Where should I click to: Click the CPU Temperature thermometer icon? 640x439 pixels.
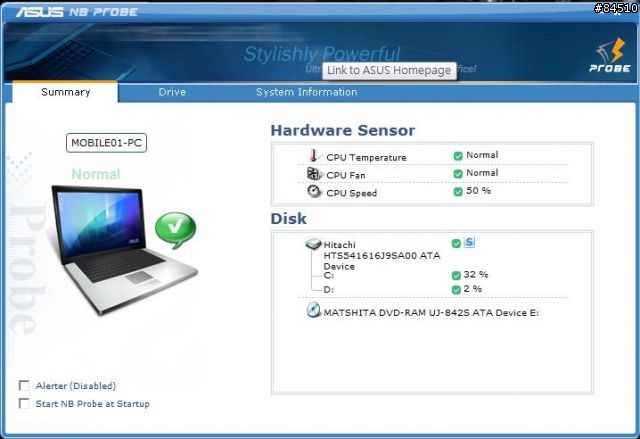tap(313, 155)
